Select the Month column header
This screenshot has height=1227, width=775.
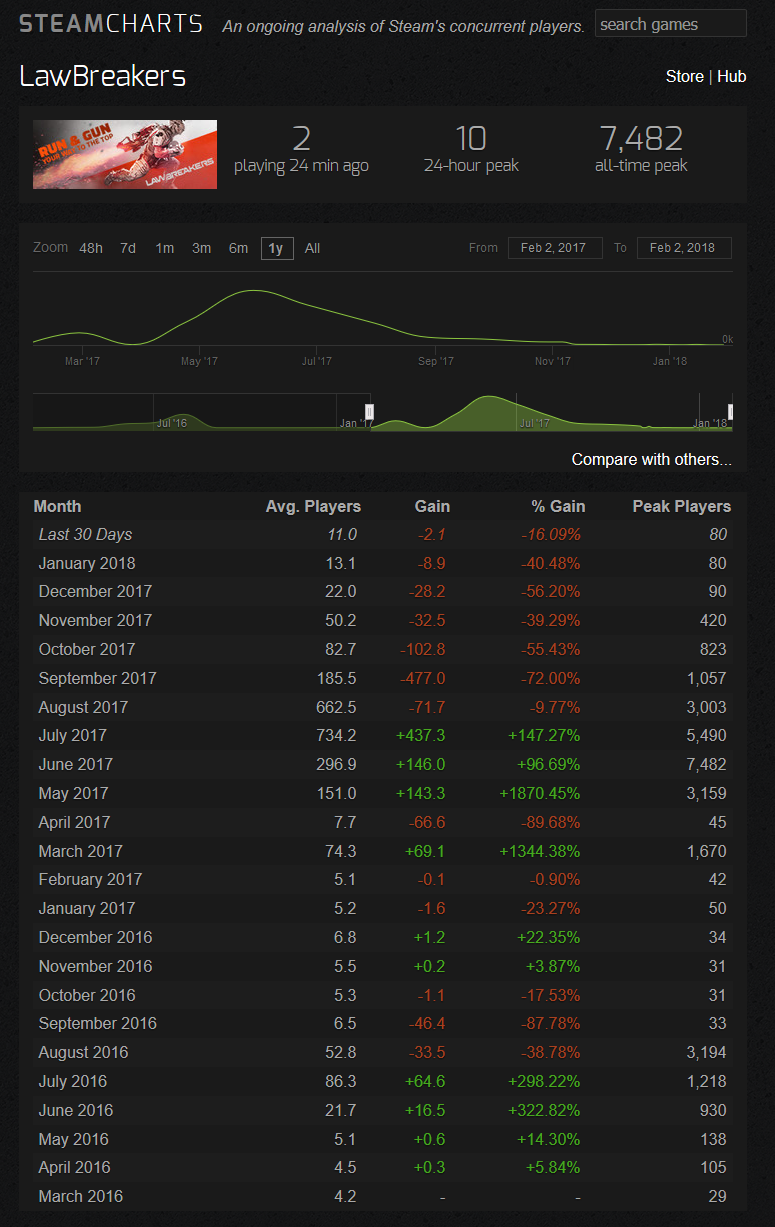coord(58,506)
